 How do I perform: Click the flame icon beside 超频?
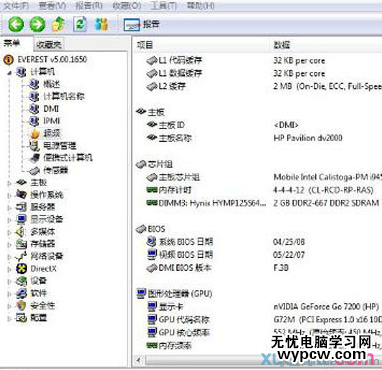[x=34, y=133]
